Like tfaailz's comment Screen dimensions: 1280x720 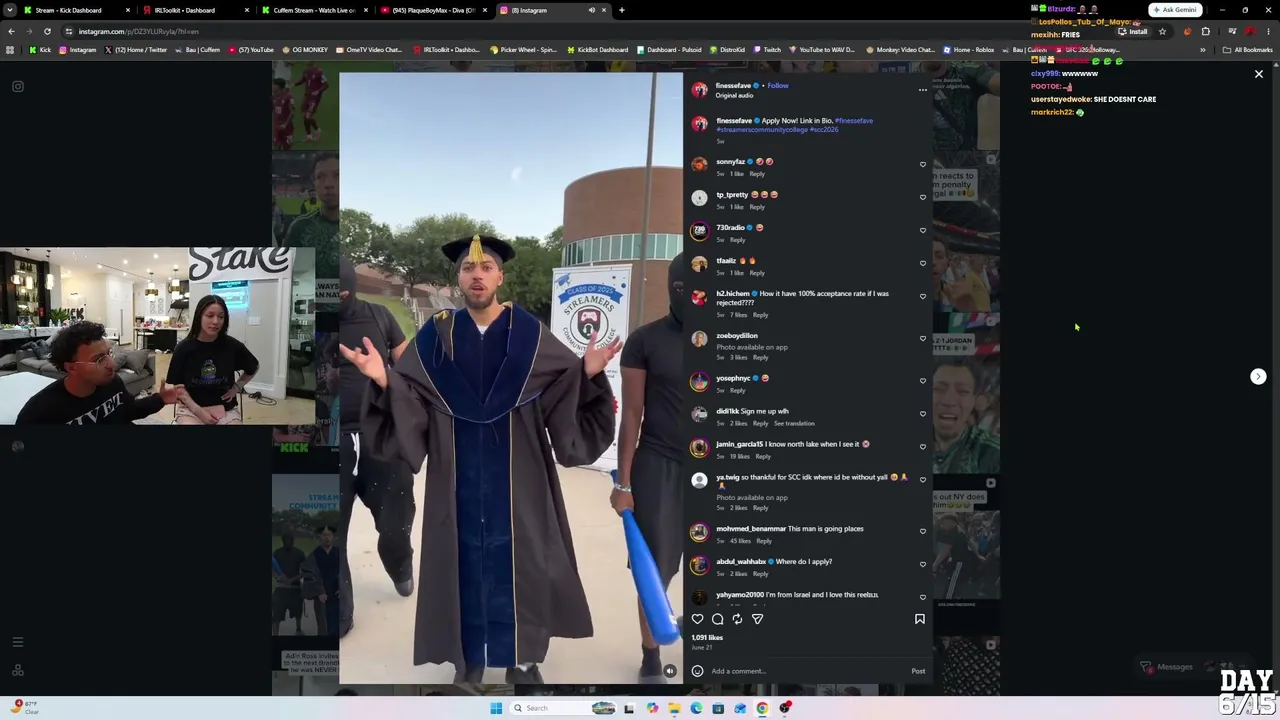click(923, 263)
